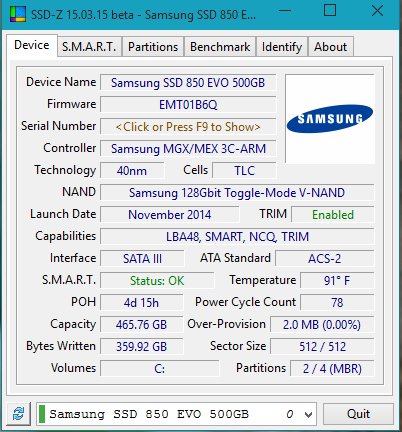The width and height of the screenshot is (402, 432).
Task: Click controller value Samsung MGX/MEX 3C-ARM
Action: (x=188, y=149)
